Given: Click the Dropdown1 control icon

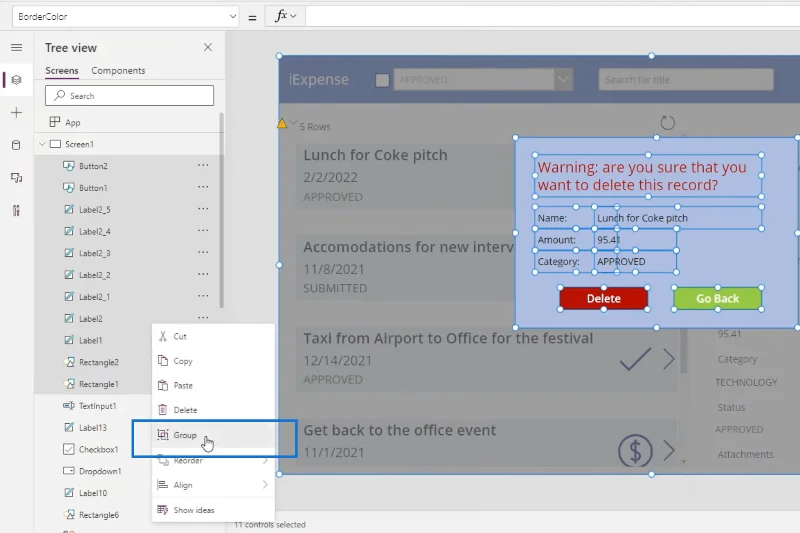Looking at the screenshot, I should click(x=69, y=471).
